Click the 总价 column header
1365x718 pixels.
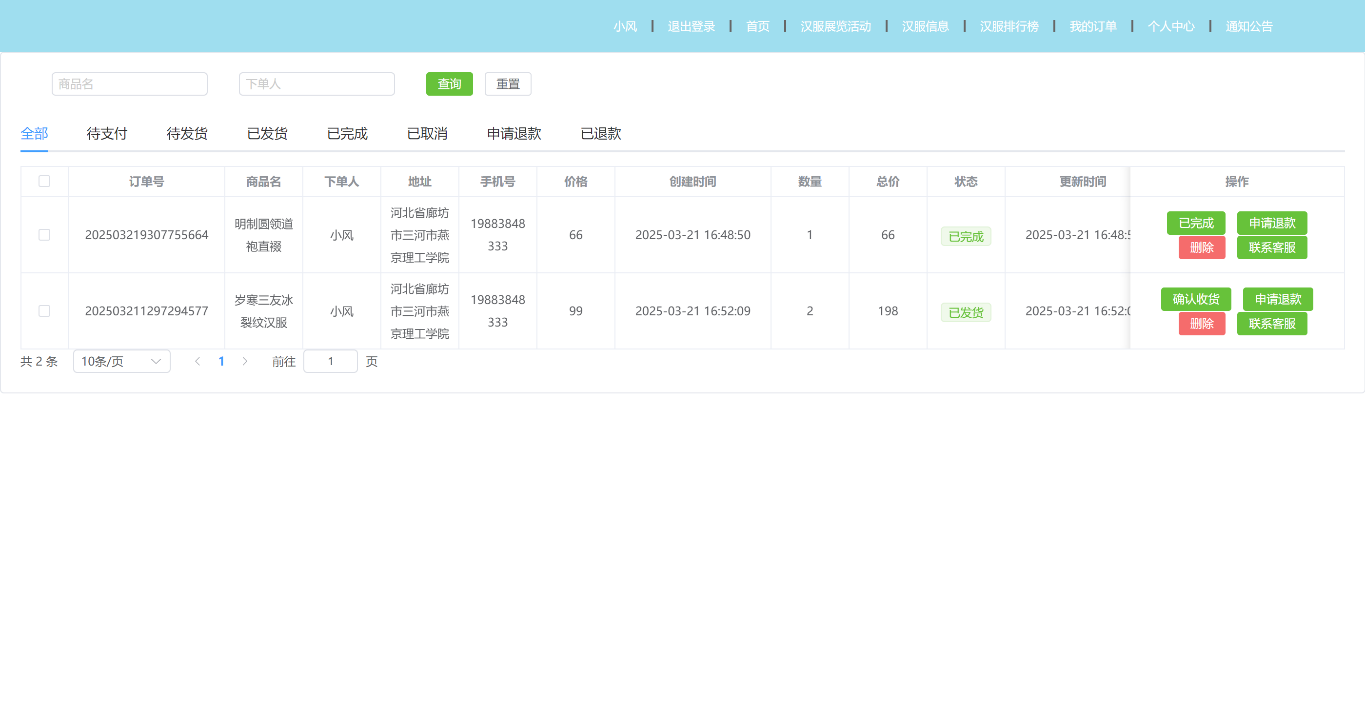888,181
